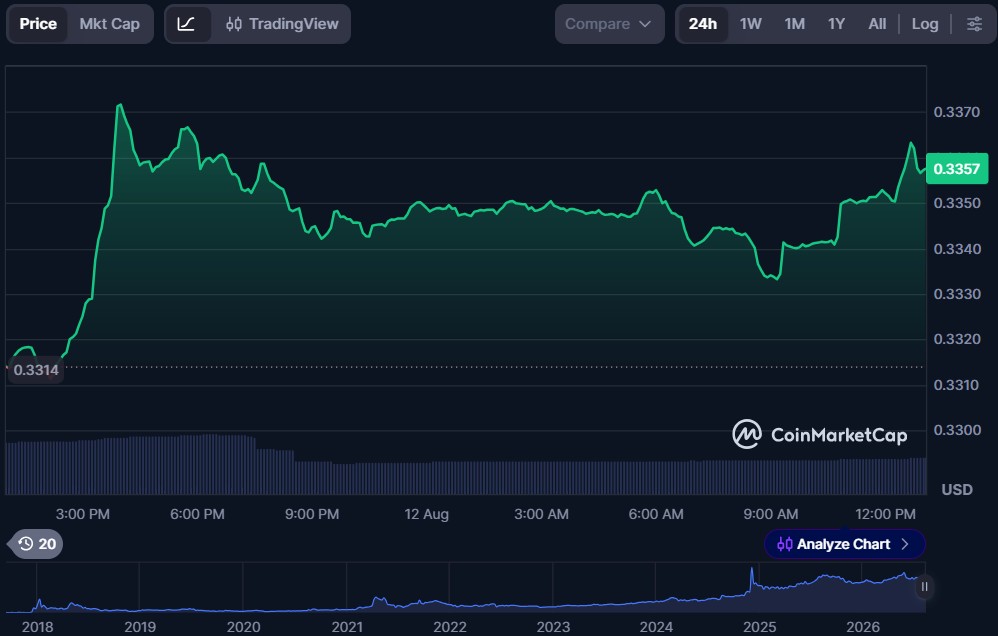Viewport: 998px width, 636px height.
Task: Click 2018 on the mini history timeline
Action: (x=38, y=627)
